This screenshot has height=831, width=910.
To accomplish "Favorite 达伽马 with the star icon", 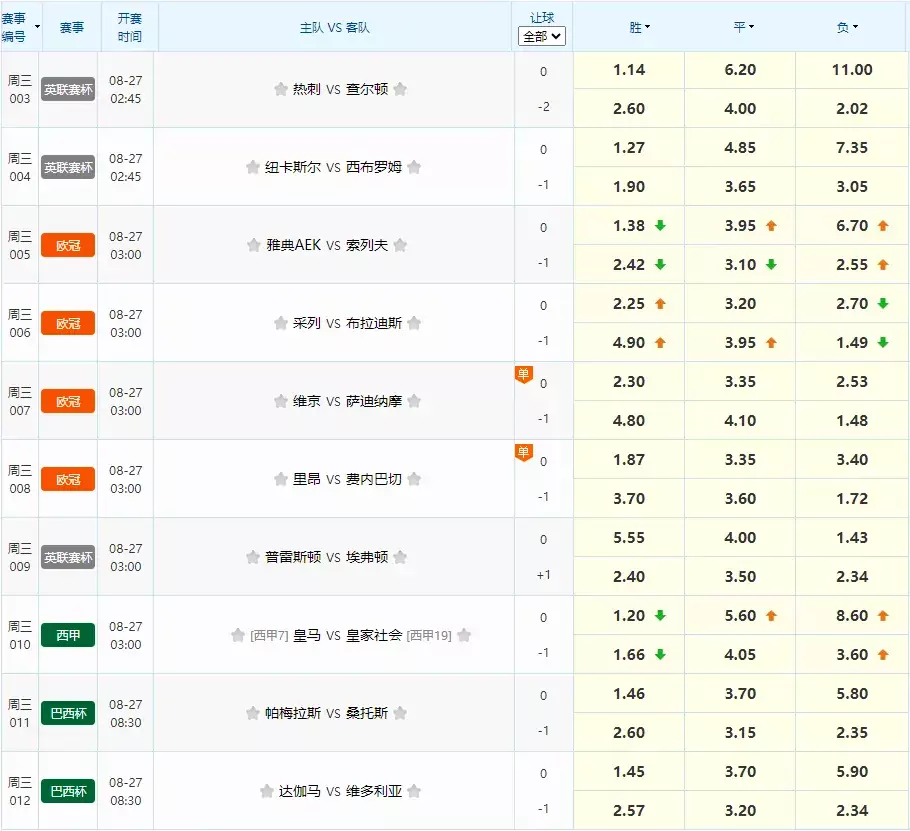I will tap(266, 791).
